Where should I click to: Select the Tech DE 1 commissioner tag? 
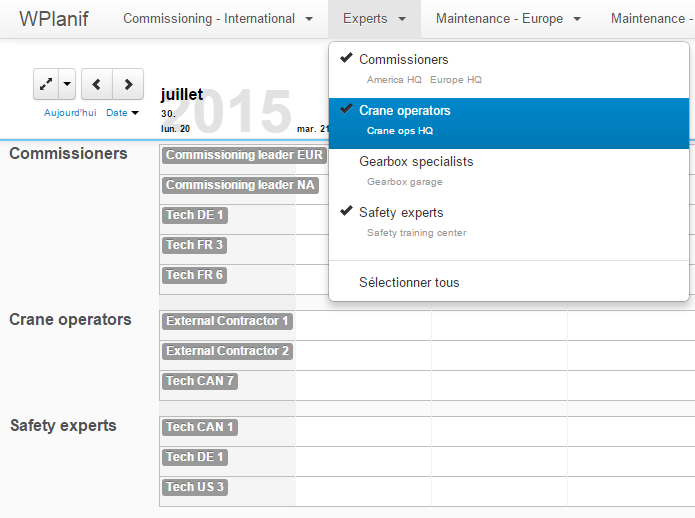(x=195, y=215)
